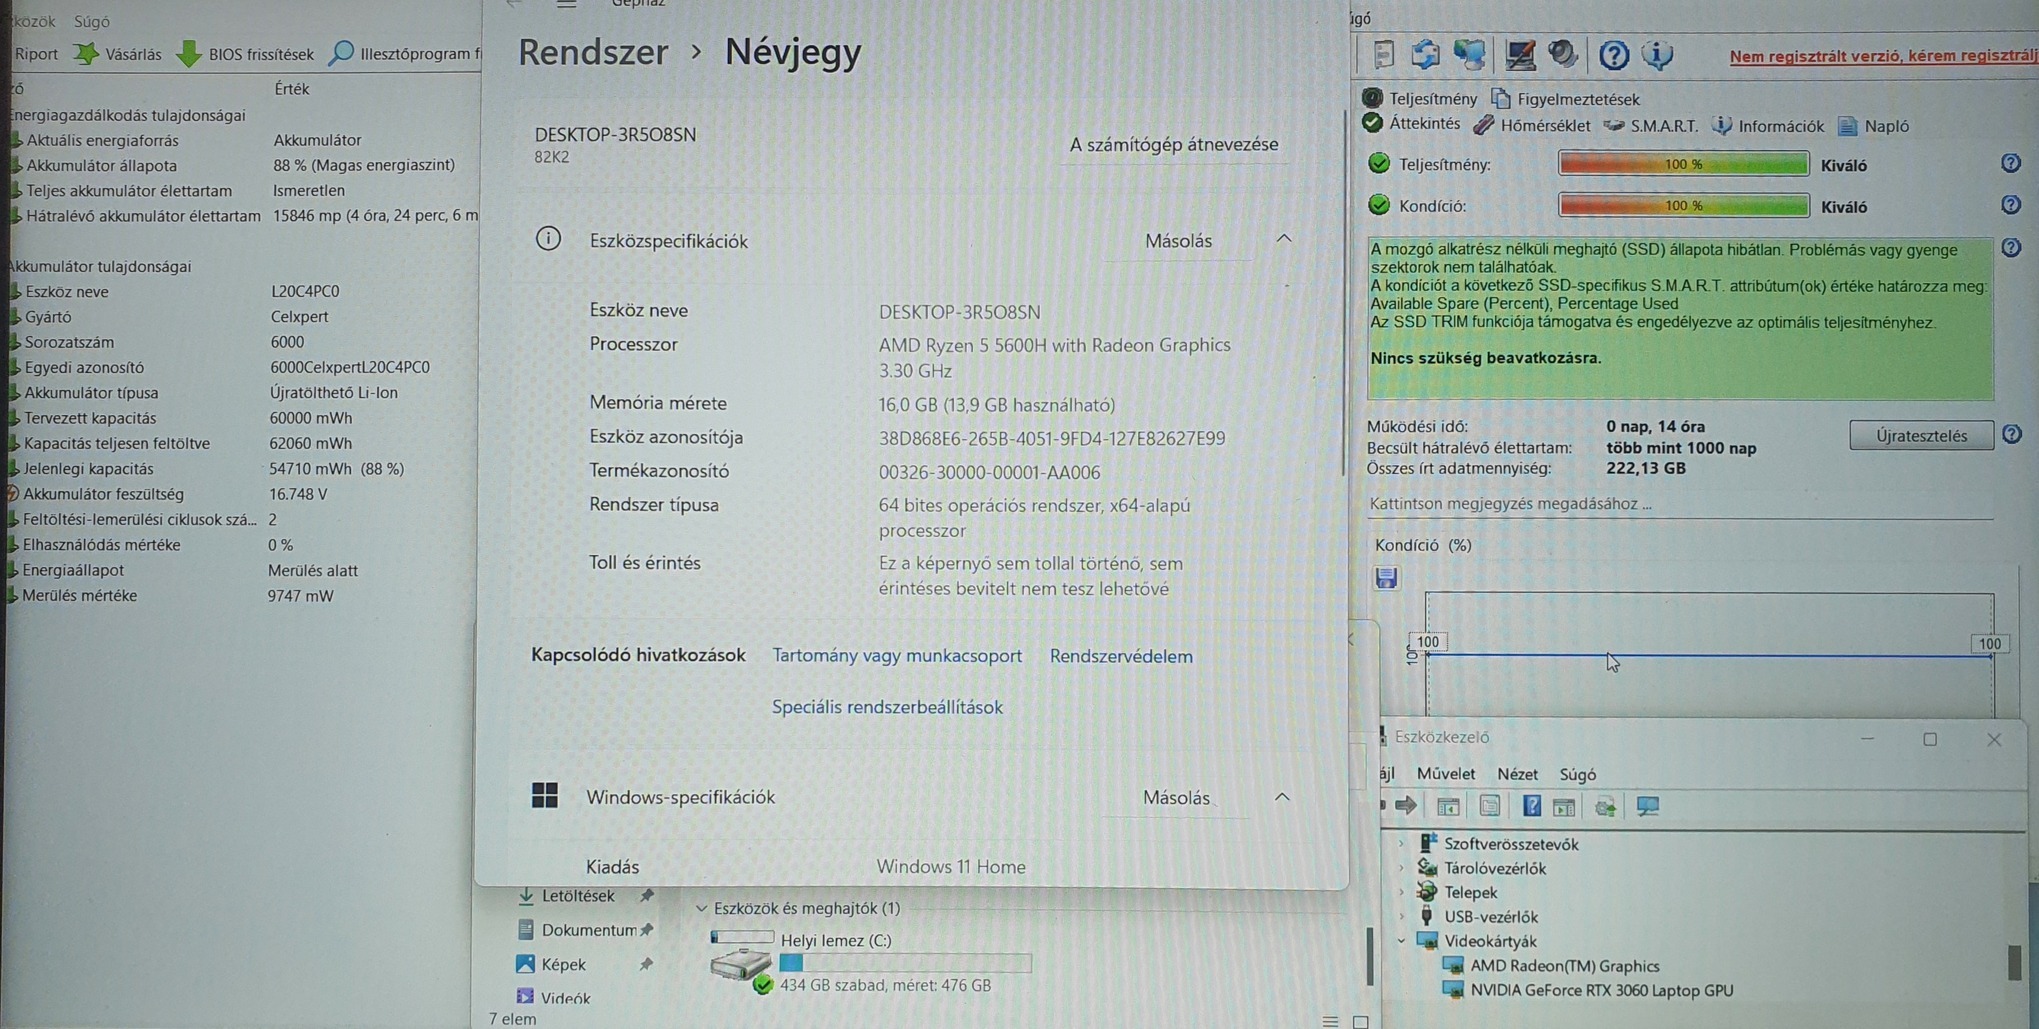Viewport: 2039px width, 1029px height.
Task: Collapse the Eszközök és meghajtók (1) group
Action: (701, 908)
